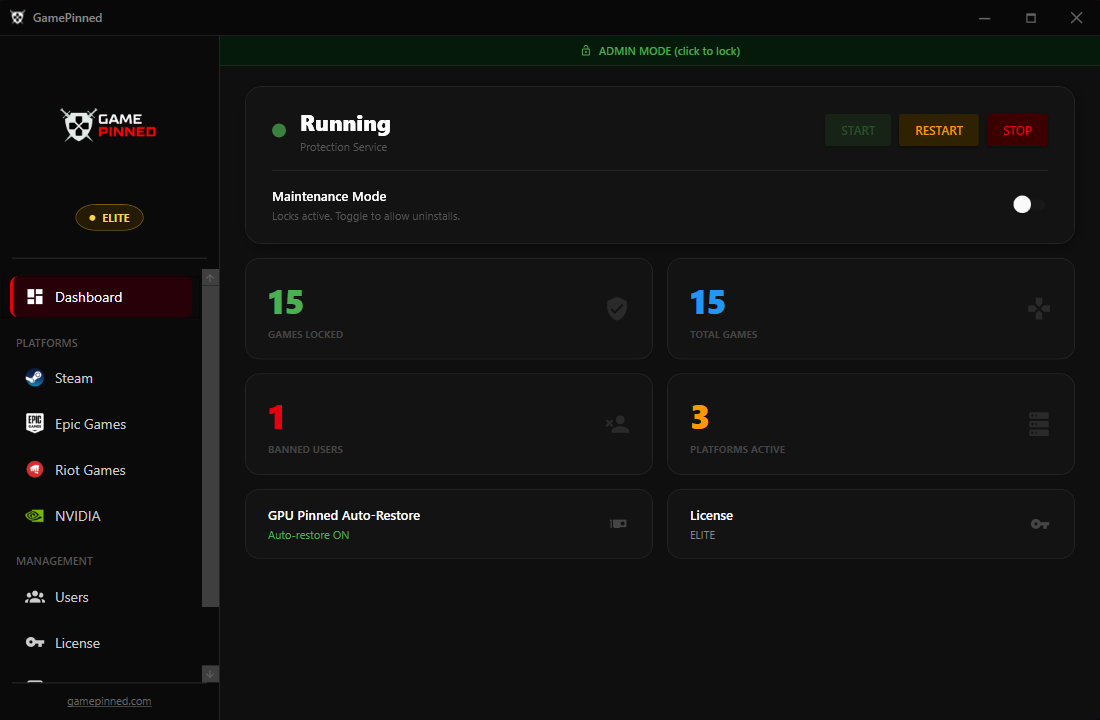Click the shield icon on Games Locked card
This screenshot has width=1100, height=720.
(617, 309)
